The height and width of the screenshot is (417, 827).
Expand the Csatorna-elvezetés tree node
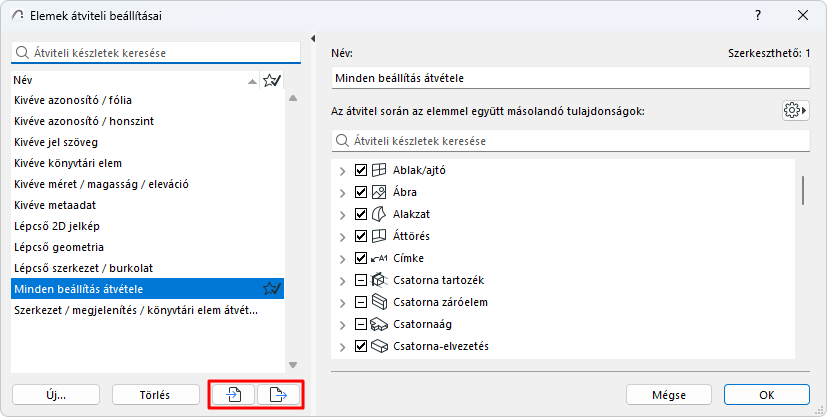tap(343, 346)
